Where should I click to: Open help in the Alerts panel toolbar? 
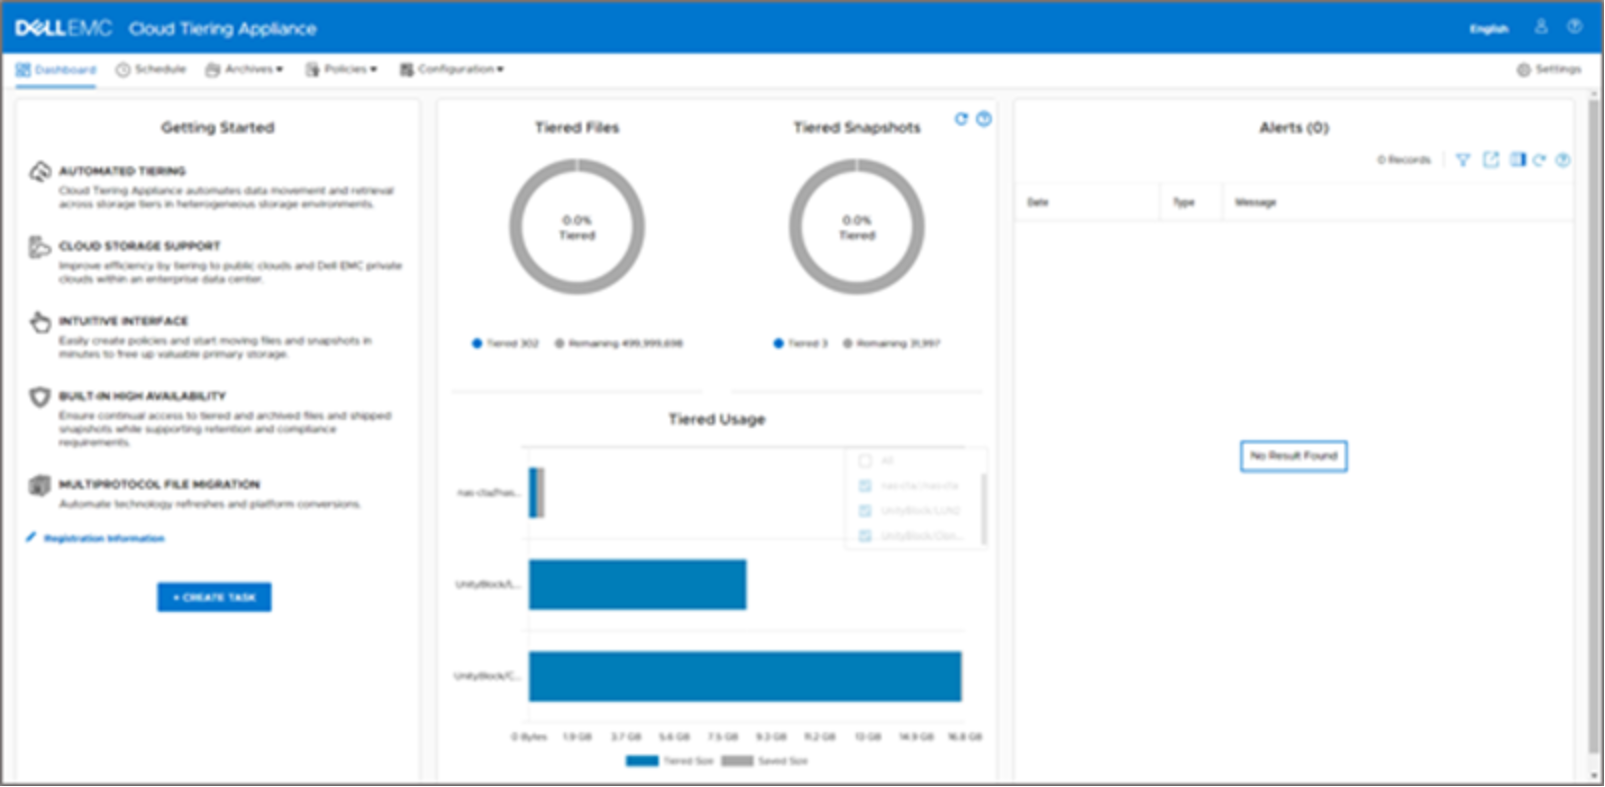click(1563, 160)
